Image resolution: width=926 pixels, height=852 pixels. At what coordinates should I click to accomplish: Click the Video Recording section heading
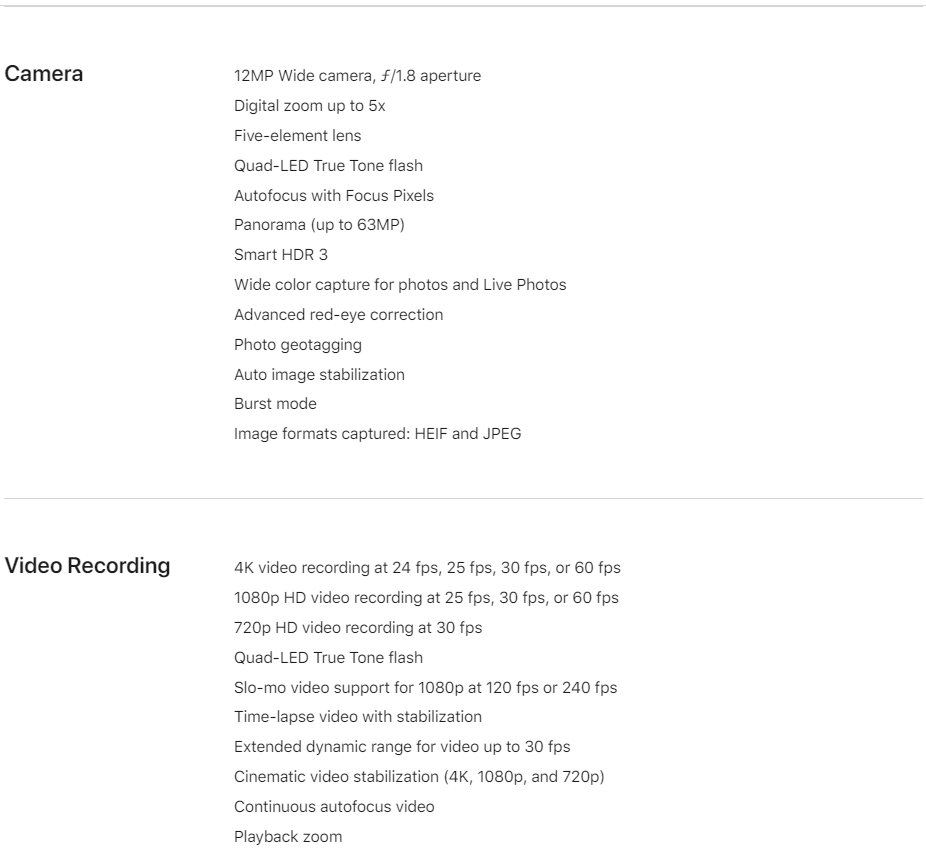point(87,566)
